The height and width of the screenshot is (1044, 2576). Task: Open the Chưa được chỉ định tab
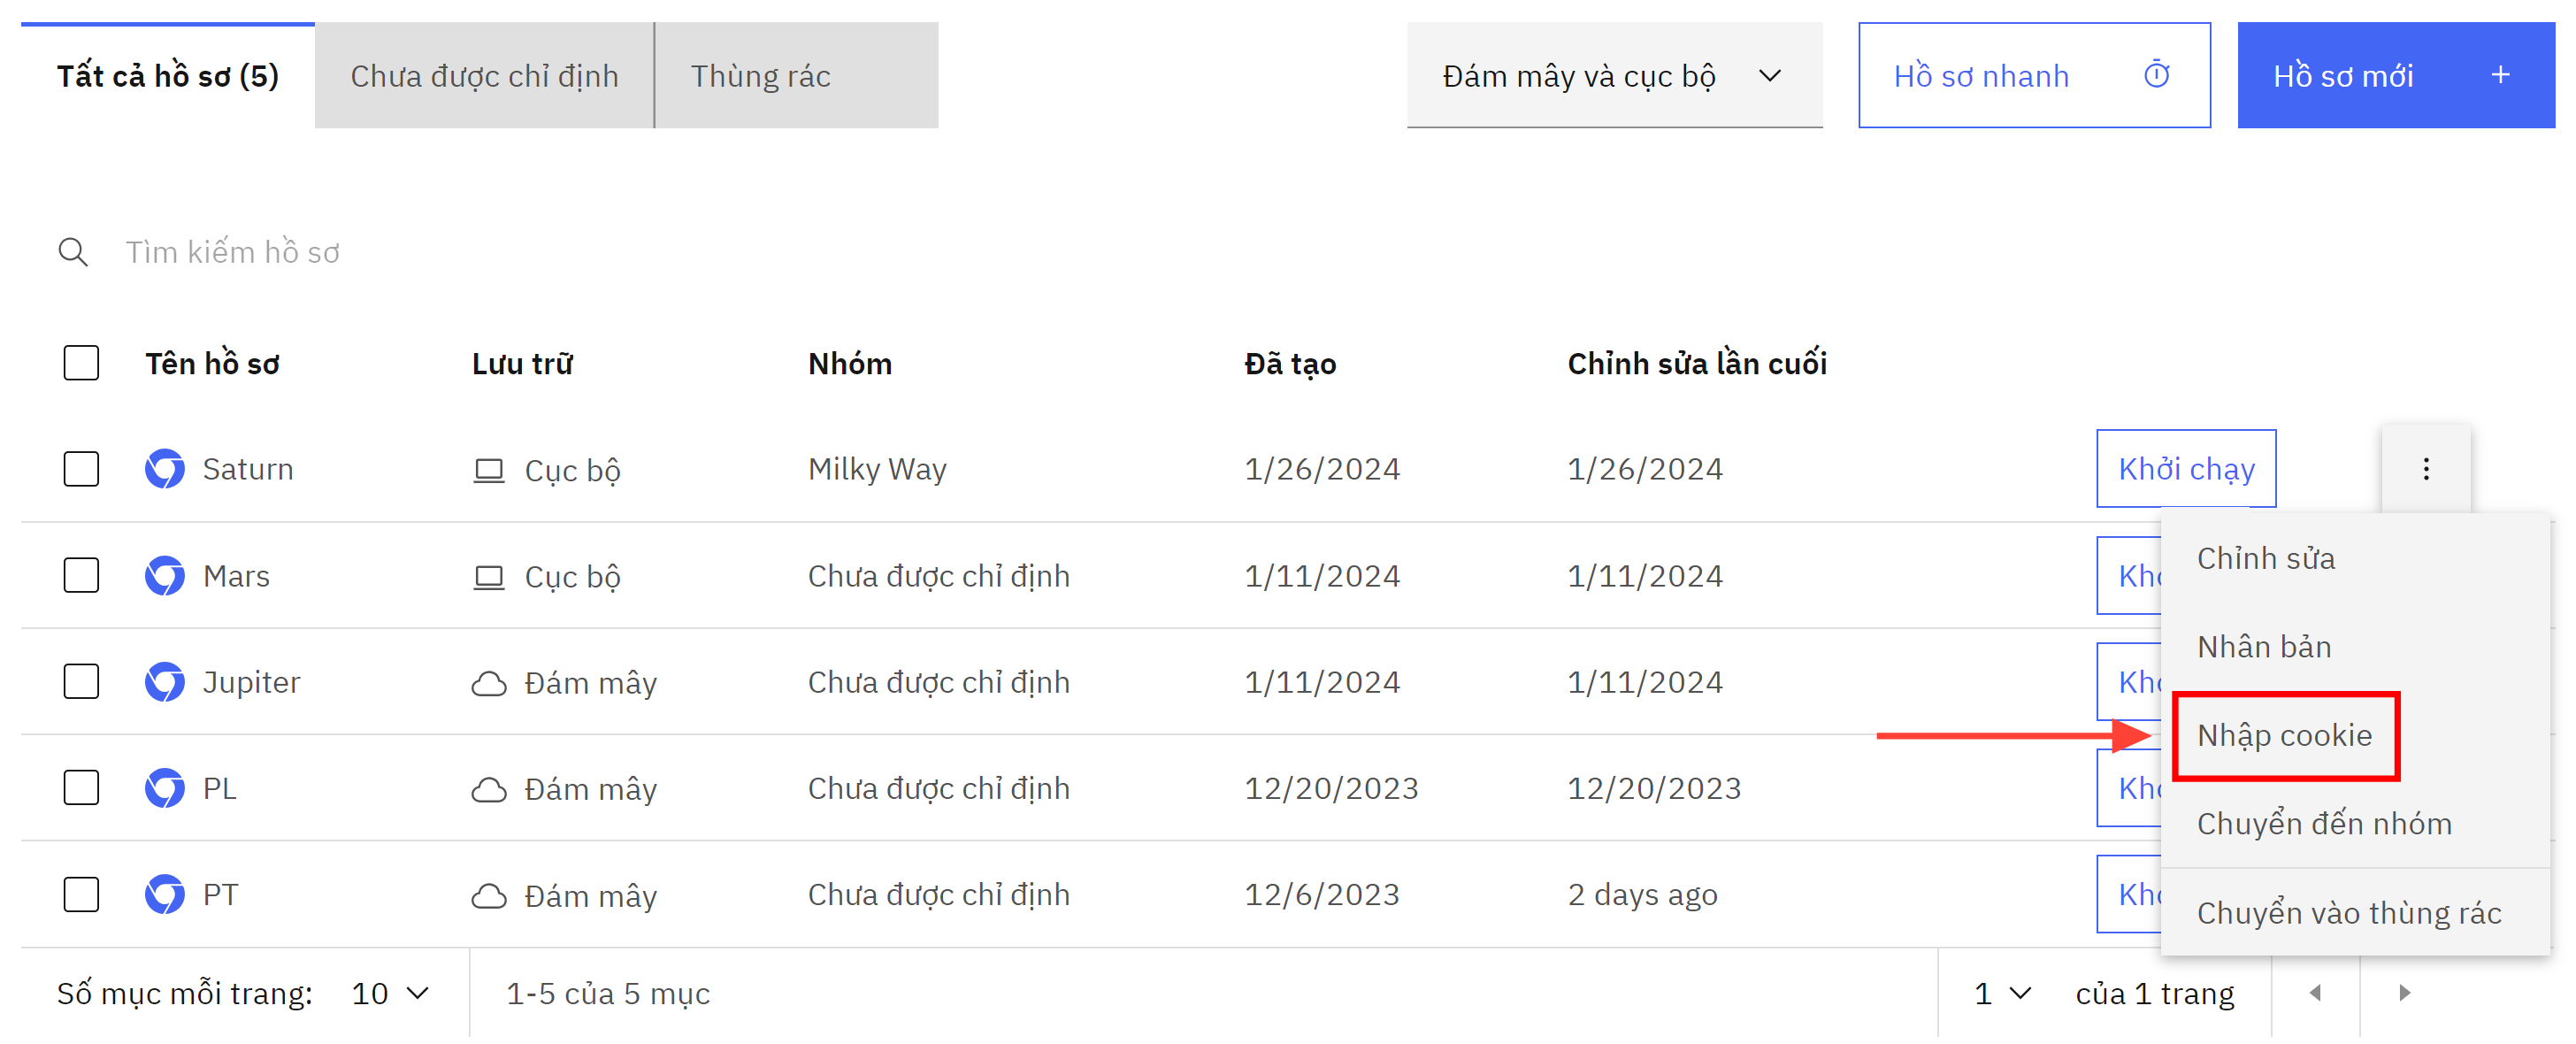click(x=485, y=74)
